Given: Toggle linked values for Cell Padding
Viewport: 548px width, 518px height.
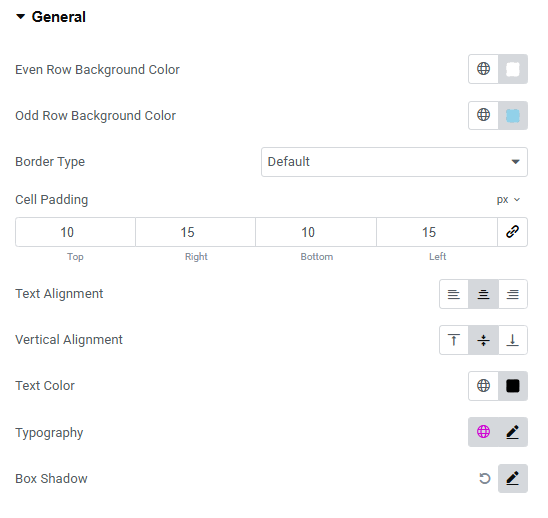Looking at the screenshot, I should coord(512,232).
